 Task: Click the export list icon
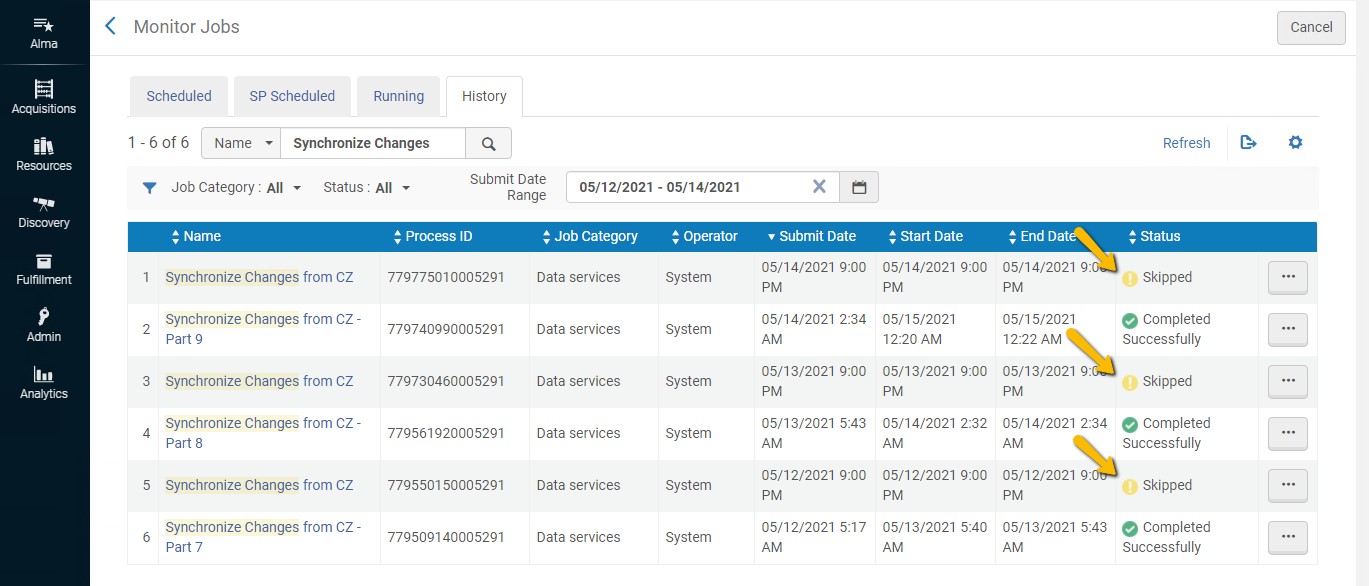[1248, 143]
